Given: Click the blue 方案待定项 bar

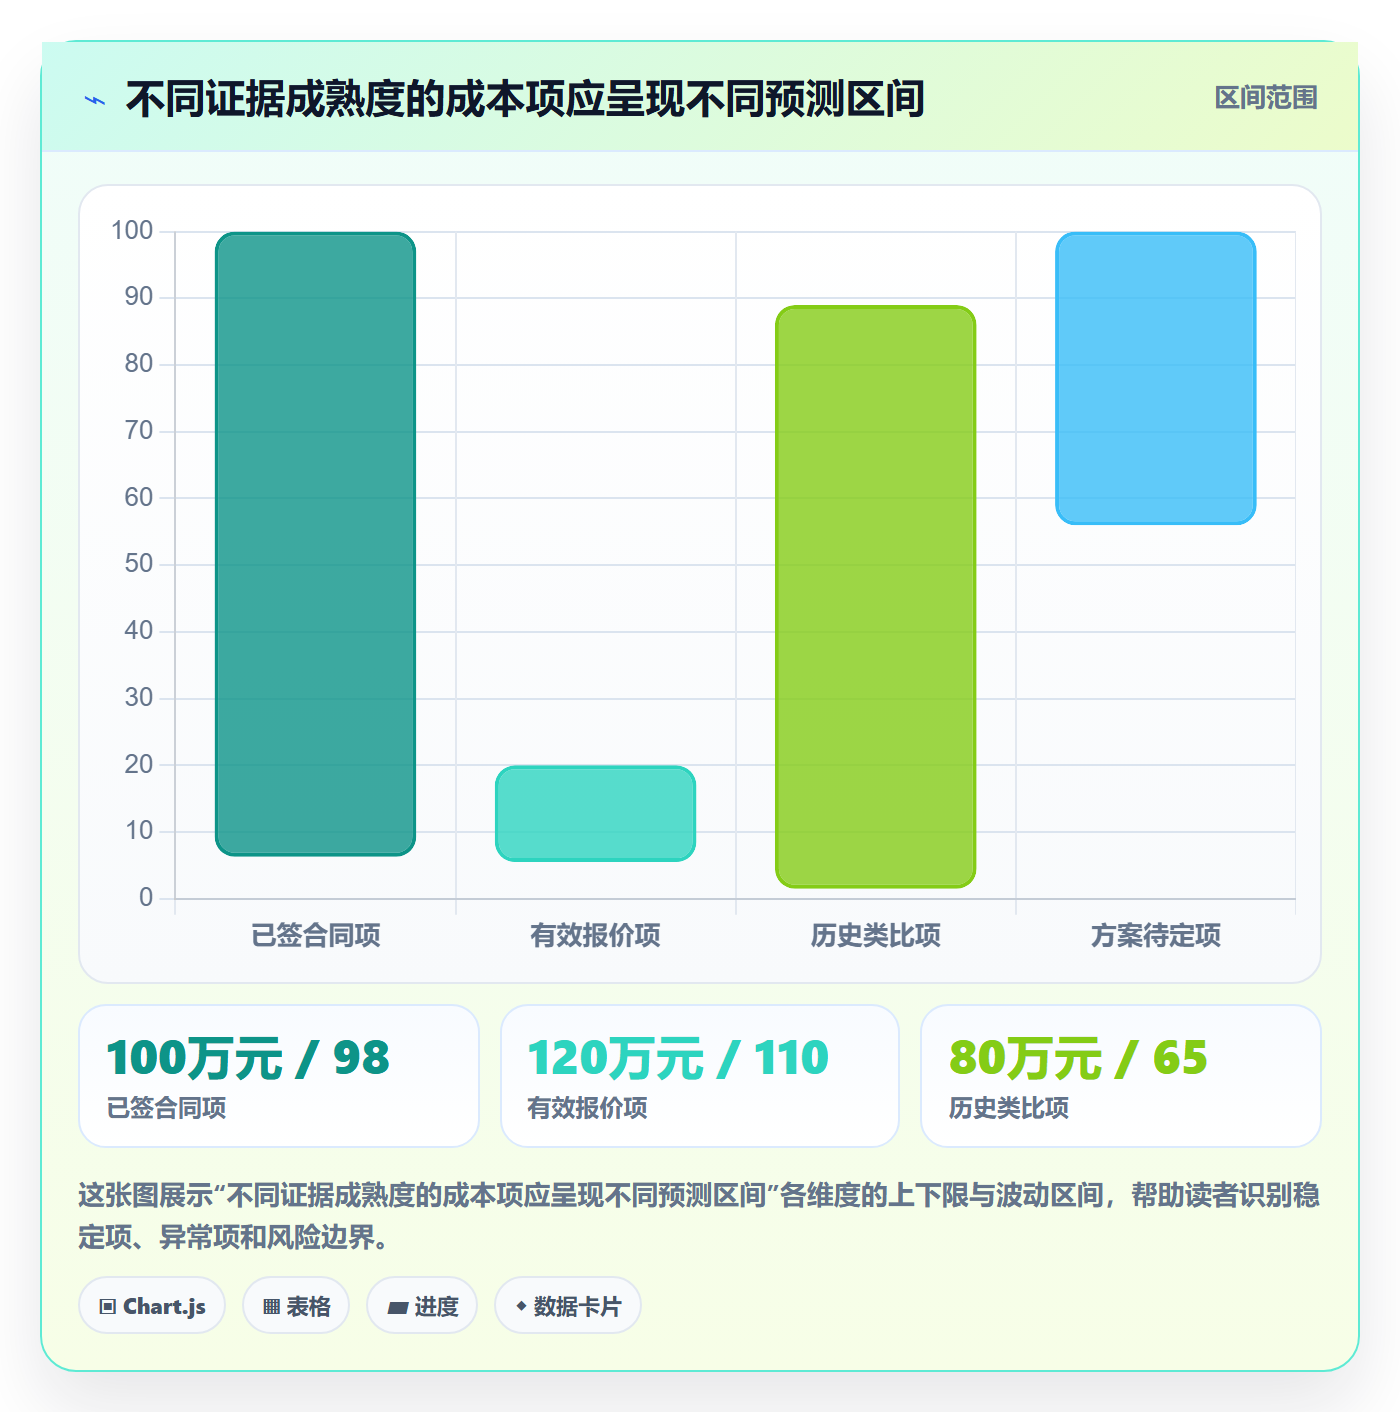Looking at the screenshot, I should point(1155,378).
